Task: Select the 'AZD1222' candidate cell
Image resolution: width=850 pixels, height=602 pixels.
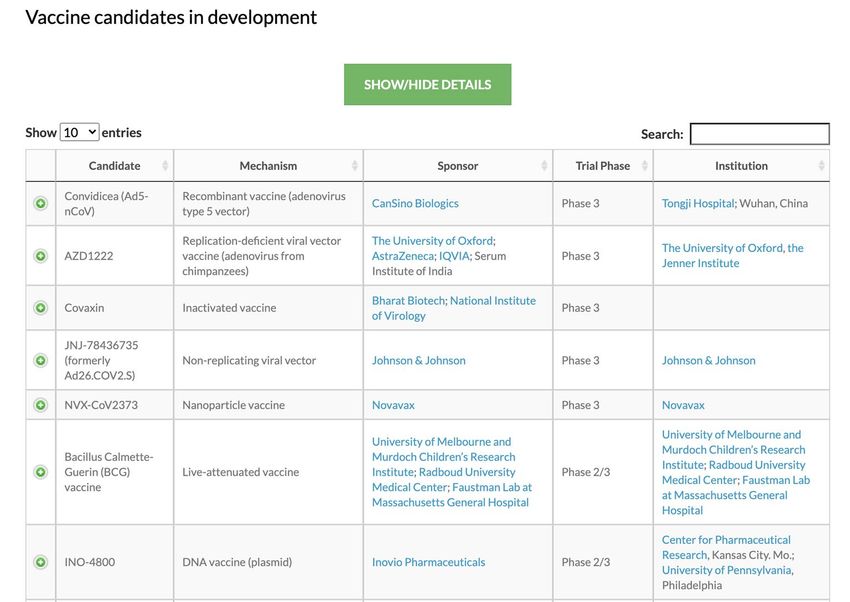Action: pos(114,256)
